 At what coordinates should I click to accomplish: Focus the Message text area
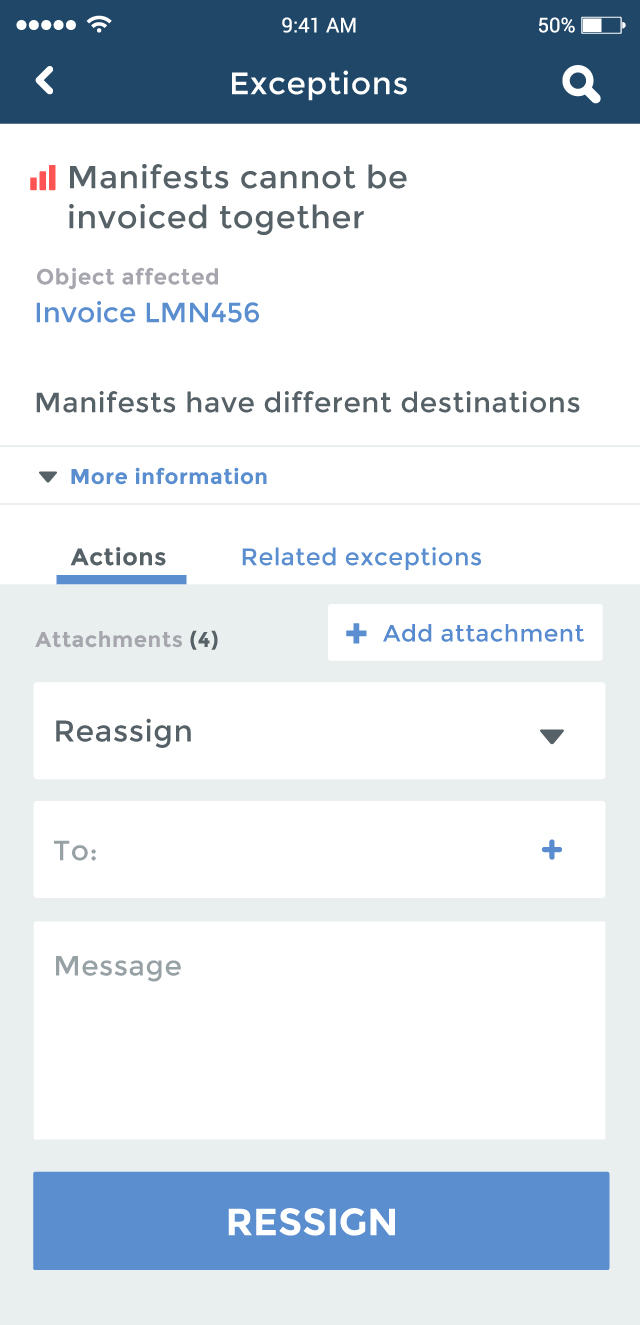click(x=319, y=1030)
